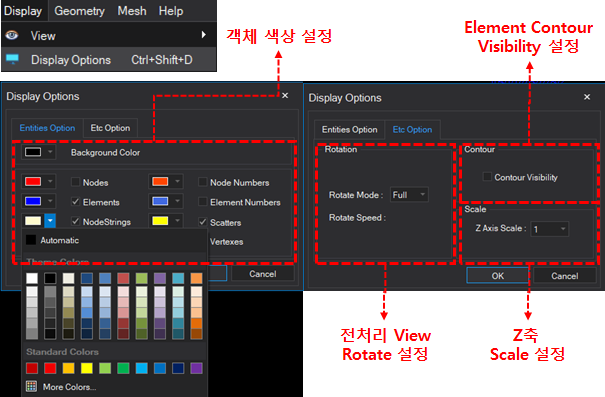Image resolution: width=605 pixels, height=397 pixels.
Task: Open the Geometry menu
Action: point(79,11)
